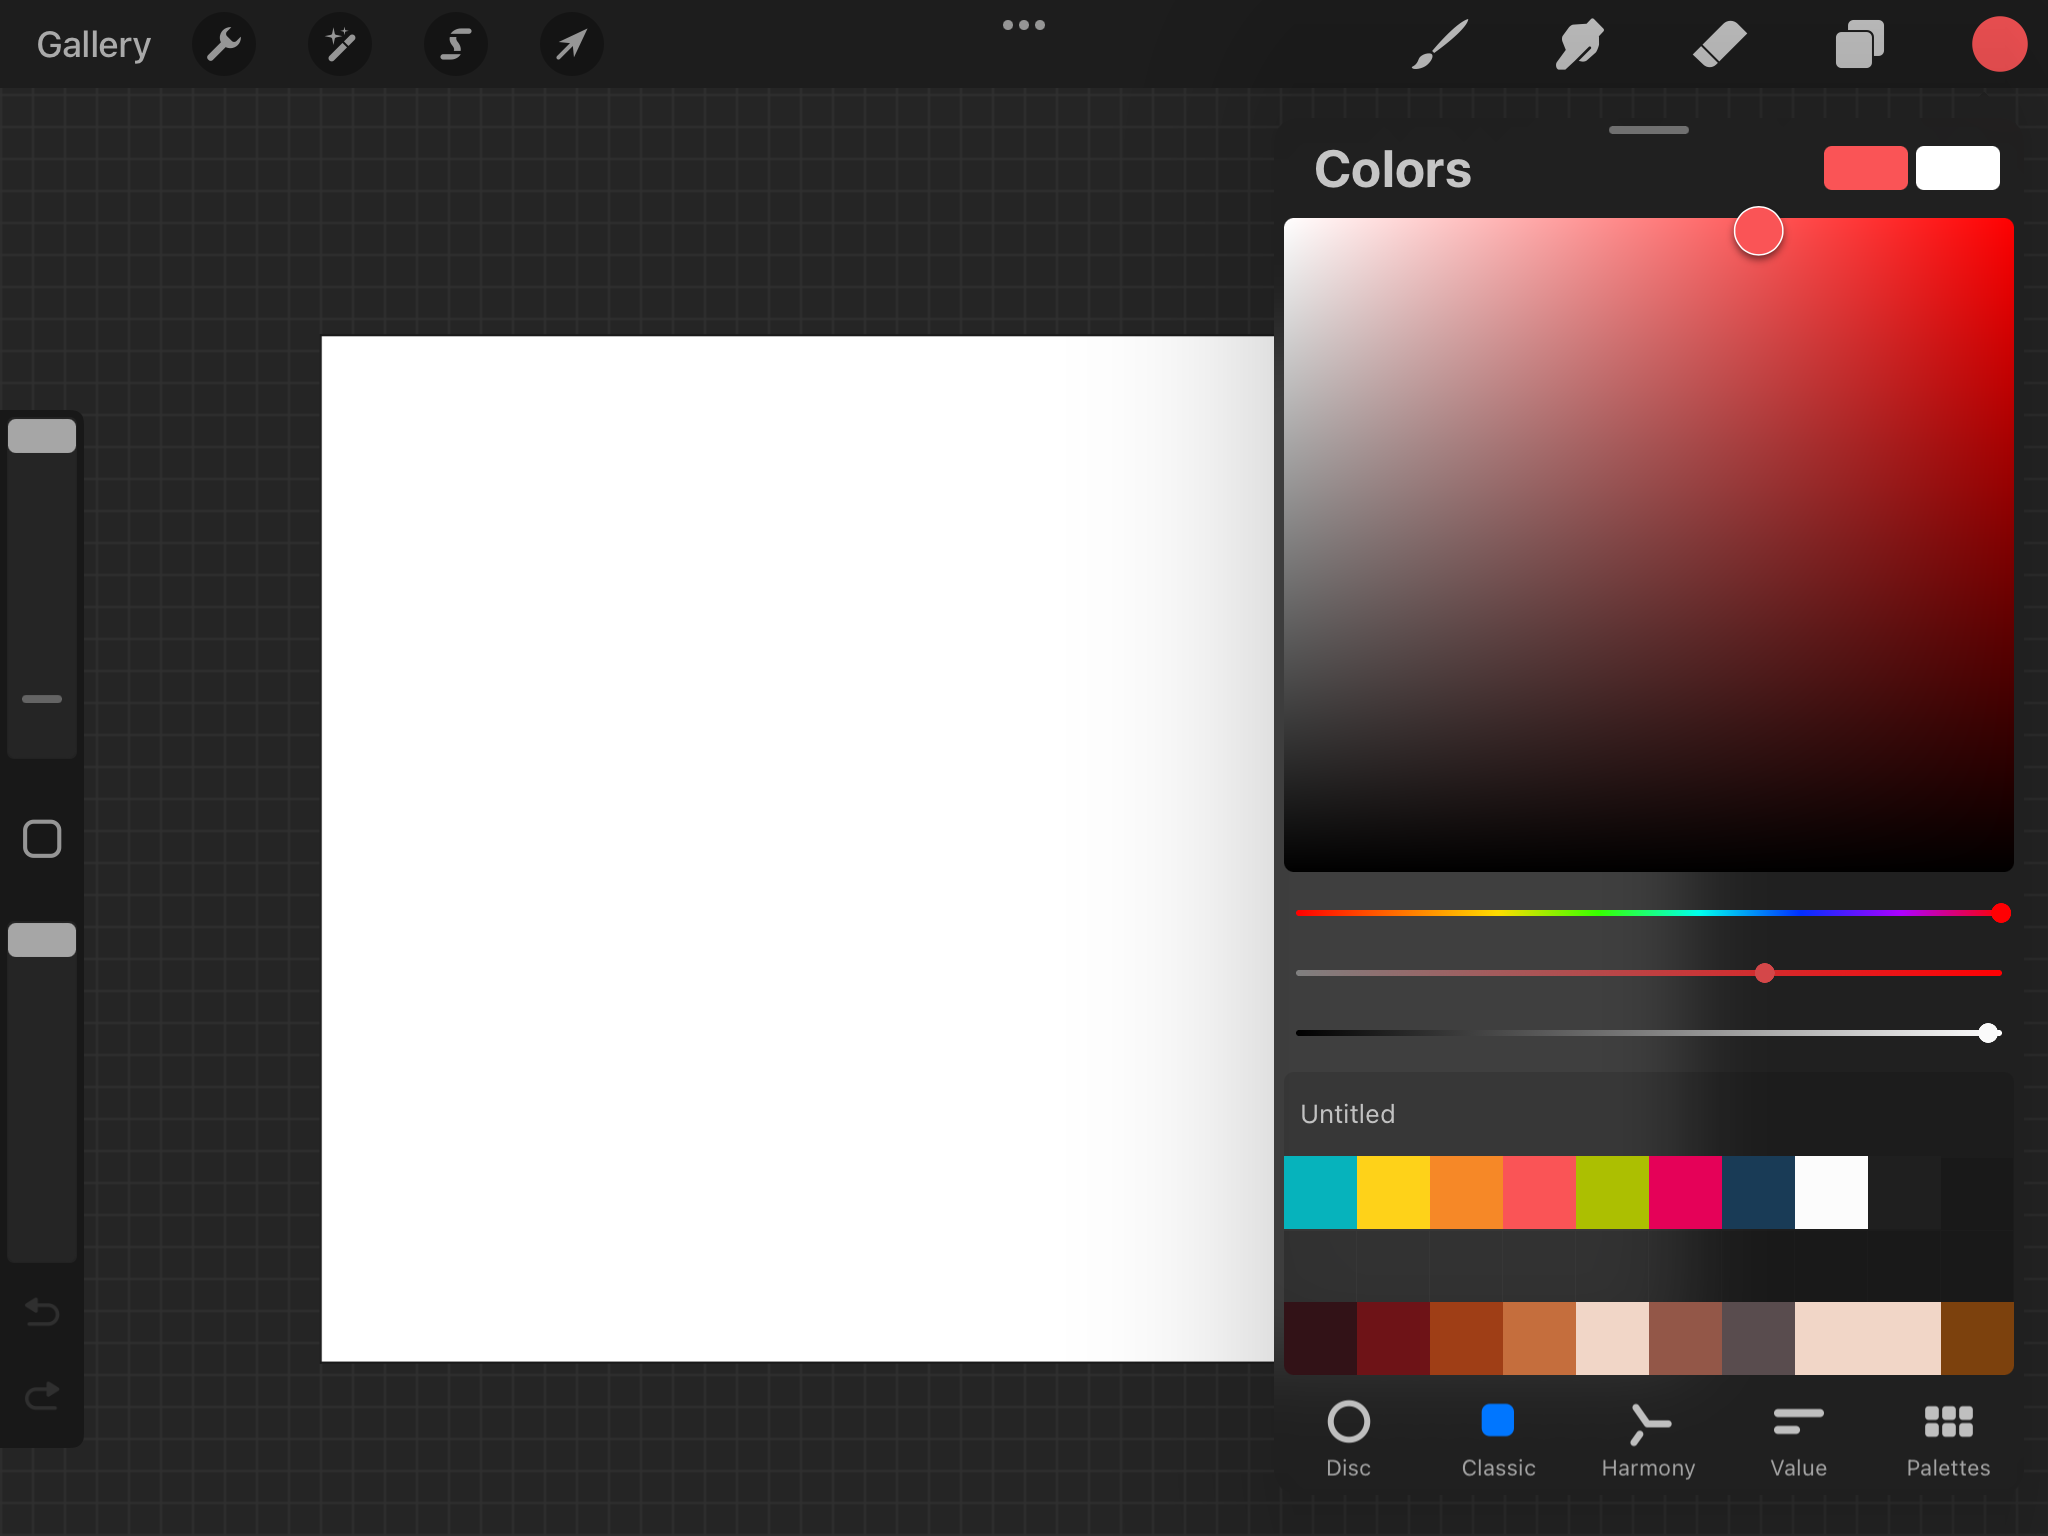The width and height of the screenshot is (2048, 1536).
Task: Select the Smudge tool
Action: pyautogui.click(x=1579, y=44)
